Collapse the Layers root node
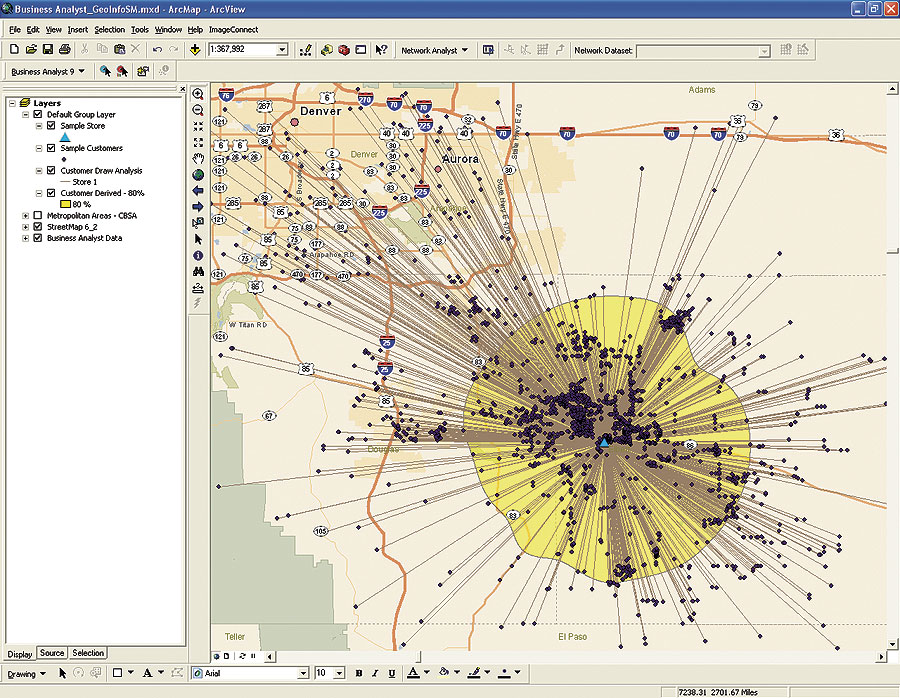The width and height of the screenshot is (900, 698). [x=12, y=103]
